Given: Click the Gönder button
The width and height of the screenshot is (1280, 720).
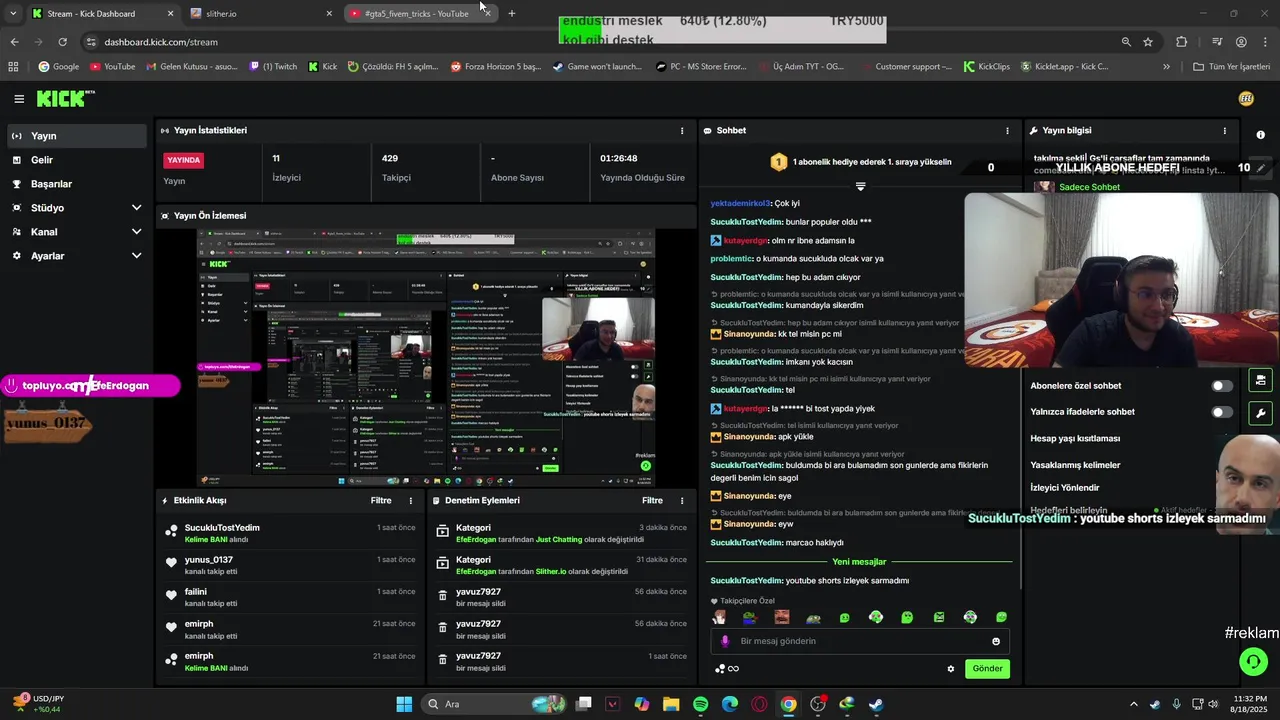Looking at the screenshot, I should click(x=987, y=669).
